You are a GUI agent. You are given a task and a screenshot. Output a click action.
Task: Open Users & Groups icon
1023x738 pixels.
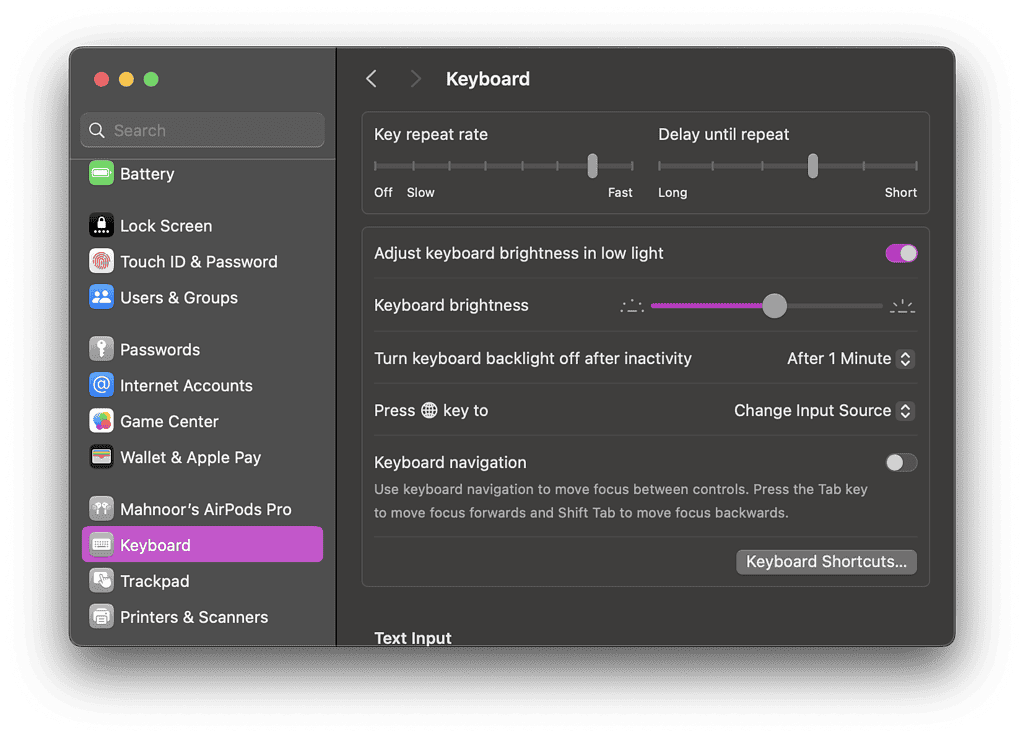click(x=101, y=298)
